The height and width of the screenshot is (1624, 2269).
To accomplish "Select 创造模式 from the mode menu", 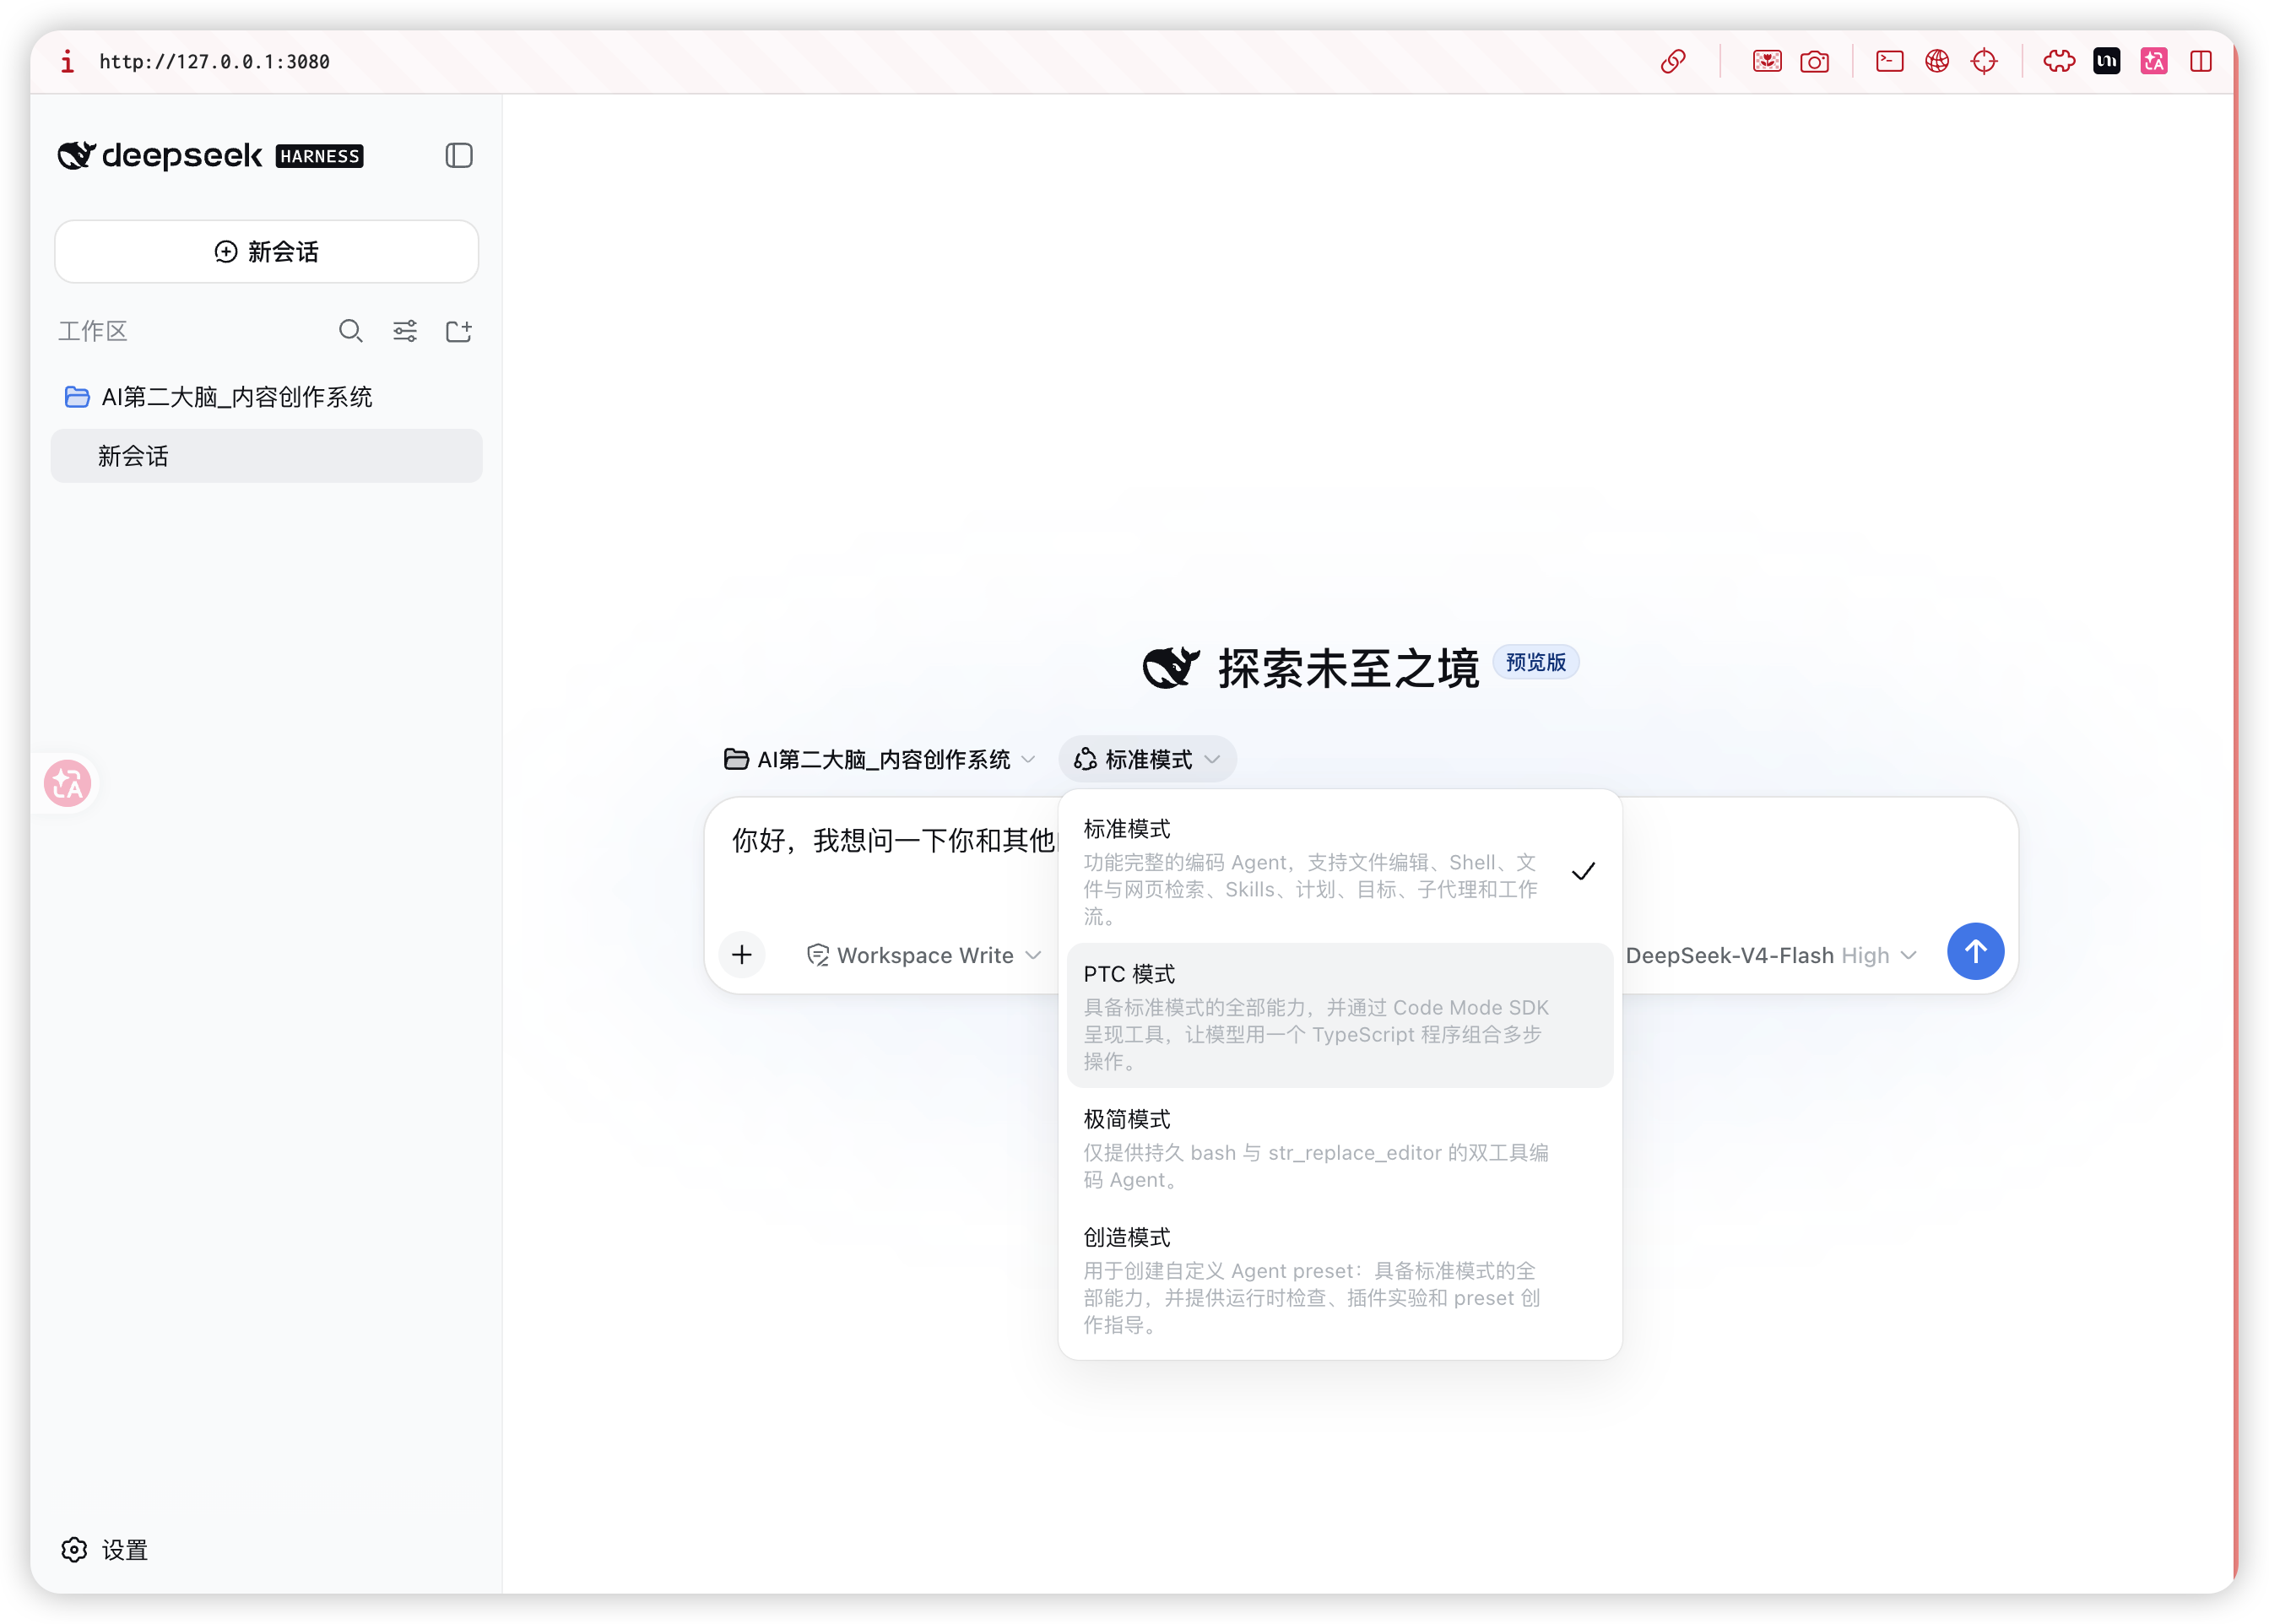I will coord(1340,1280).
